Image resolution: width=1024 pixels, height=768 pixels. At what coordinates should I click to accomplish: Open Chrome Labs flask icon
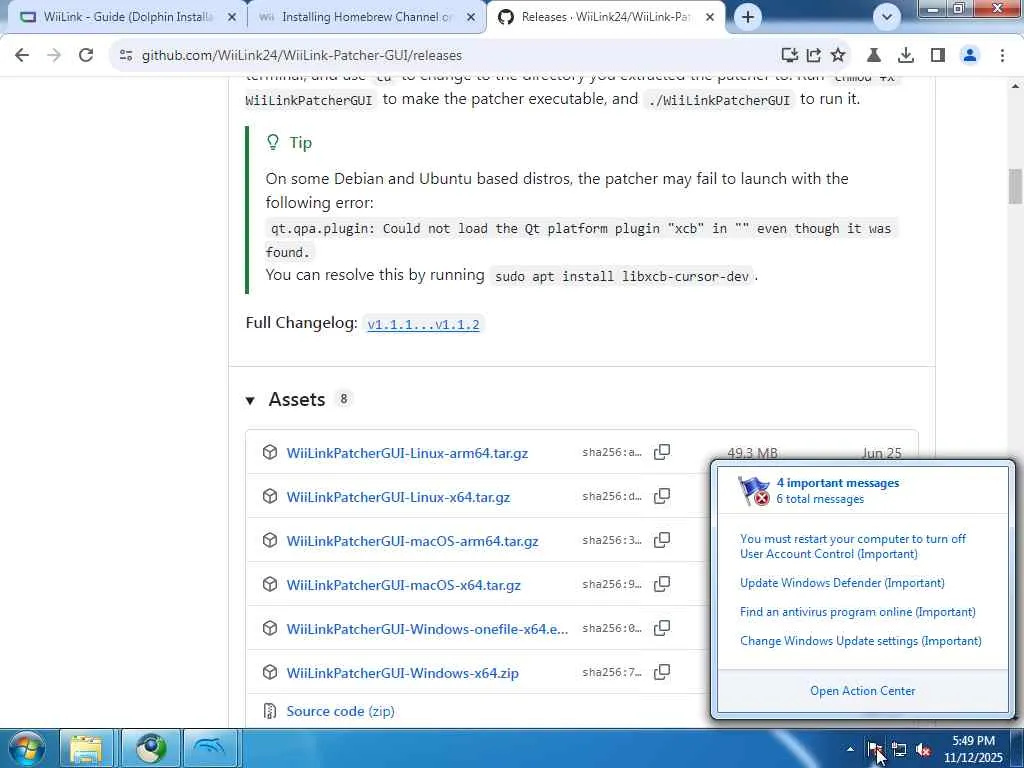pos(874,56)
